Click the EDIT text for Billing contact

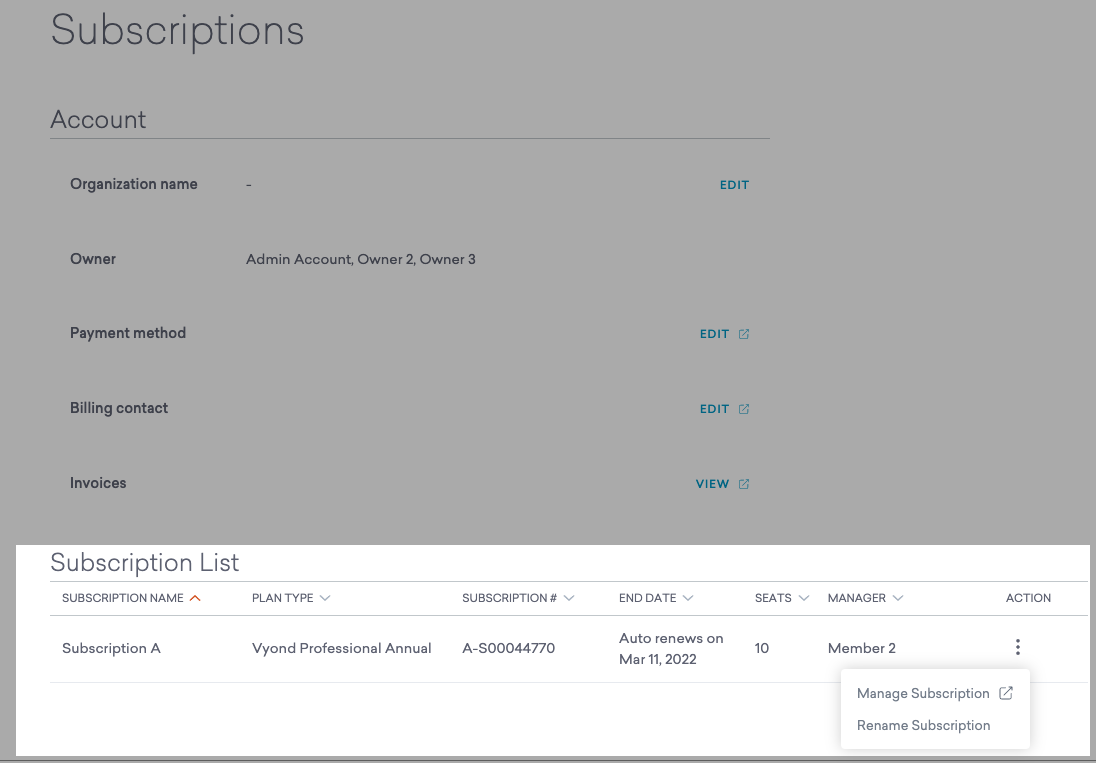coord(714,409)
